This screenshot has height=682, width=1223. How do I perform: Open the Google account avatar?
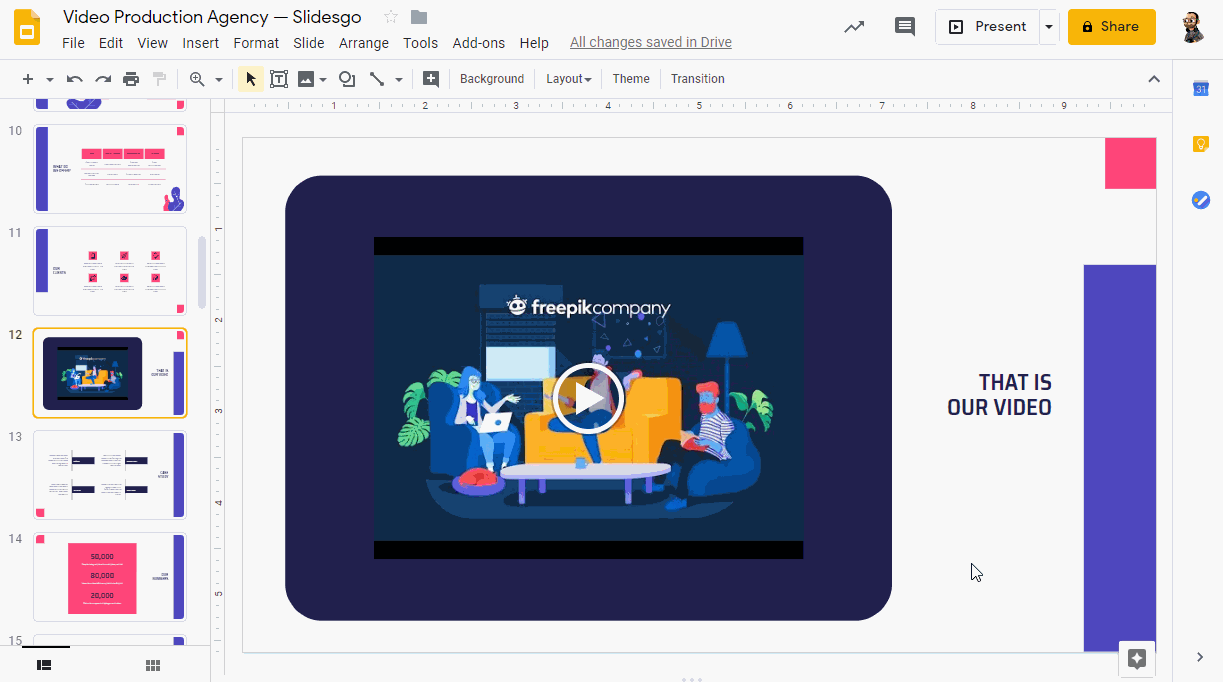(x=1193, y=27)
